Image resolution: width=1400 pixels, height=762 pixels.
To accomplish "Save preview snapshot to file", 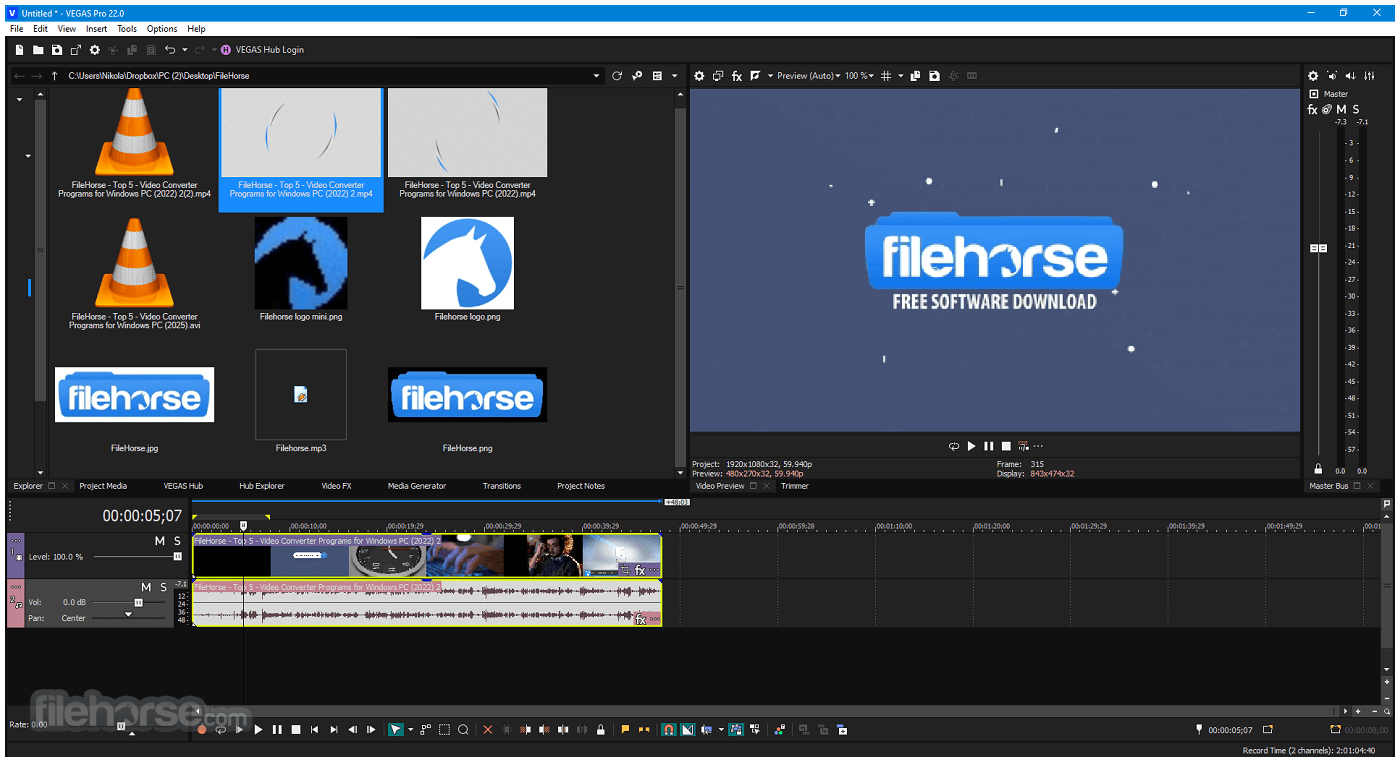I will click(x=934, y=76).
